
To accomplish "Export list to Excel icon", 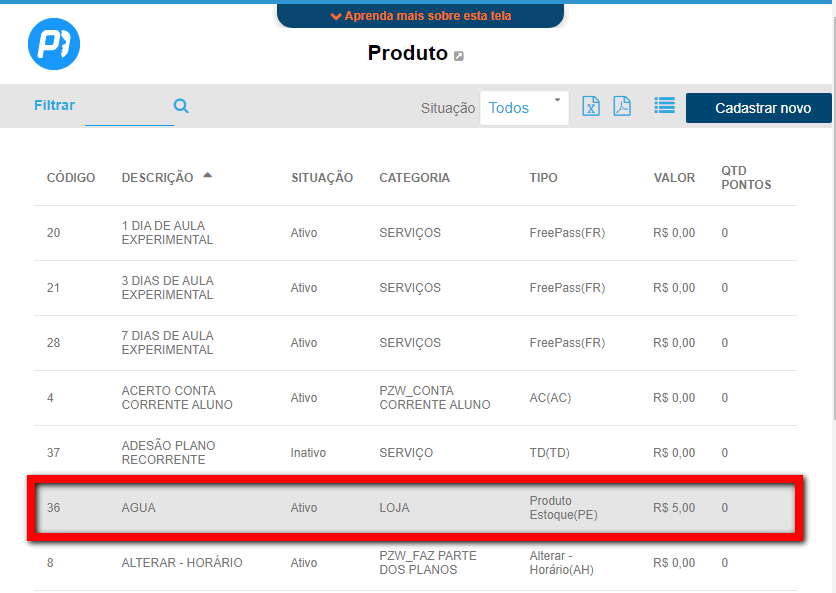I will click(x=591, y=107).
